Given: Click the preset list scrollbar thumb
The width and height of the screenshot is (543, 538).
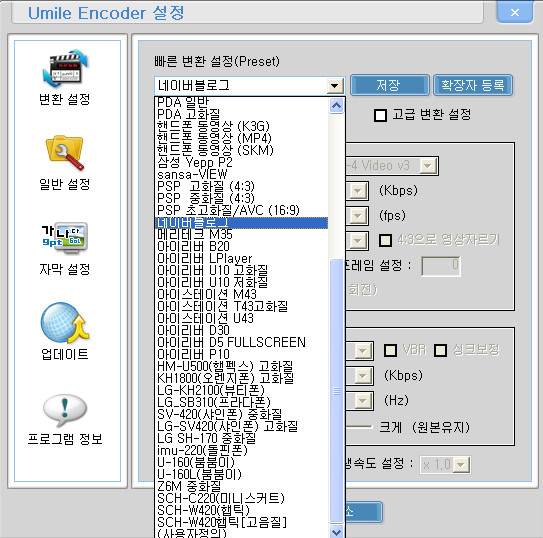Looking at the screenshot, I should (x=336, y=391).
